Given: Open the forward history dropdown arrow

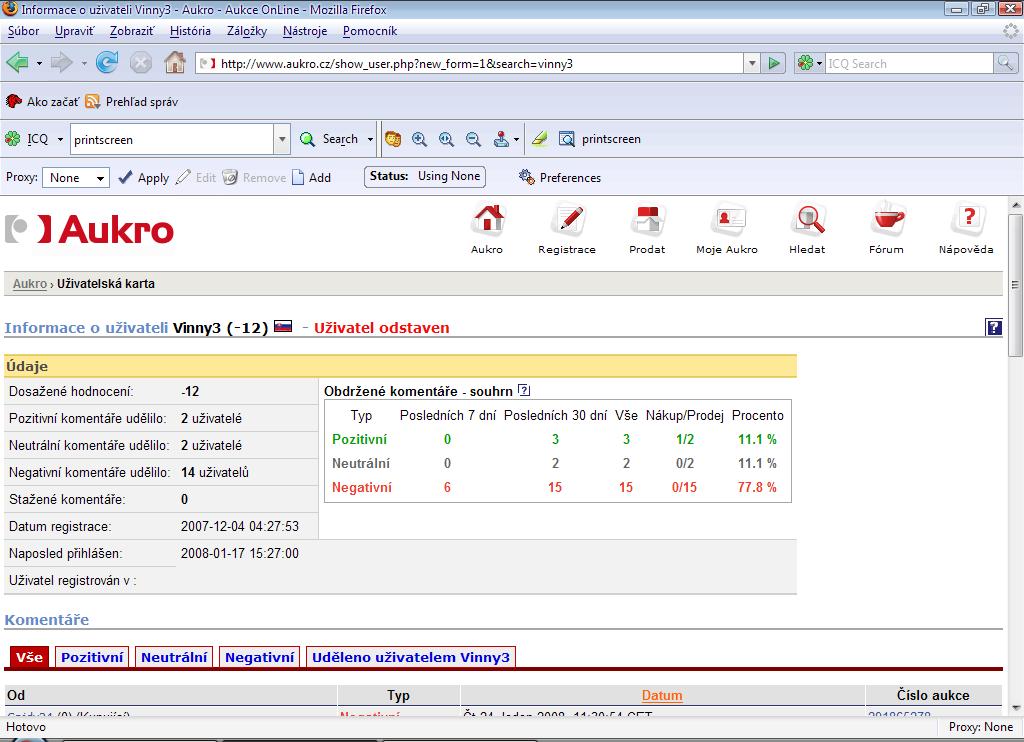Looking at the screenshot, I should (84, 63).
